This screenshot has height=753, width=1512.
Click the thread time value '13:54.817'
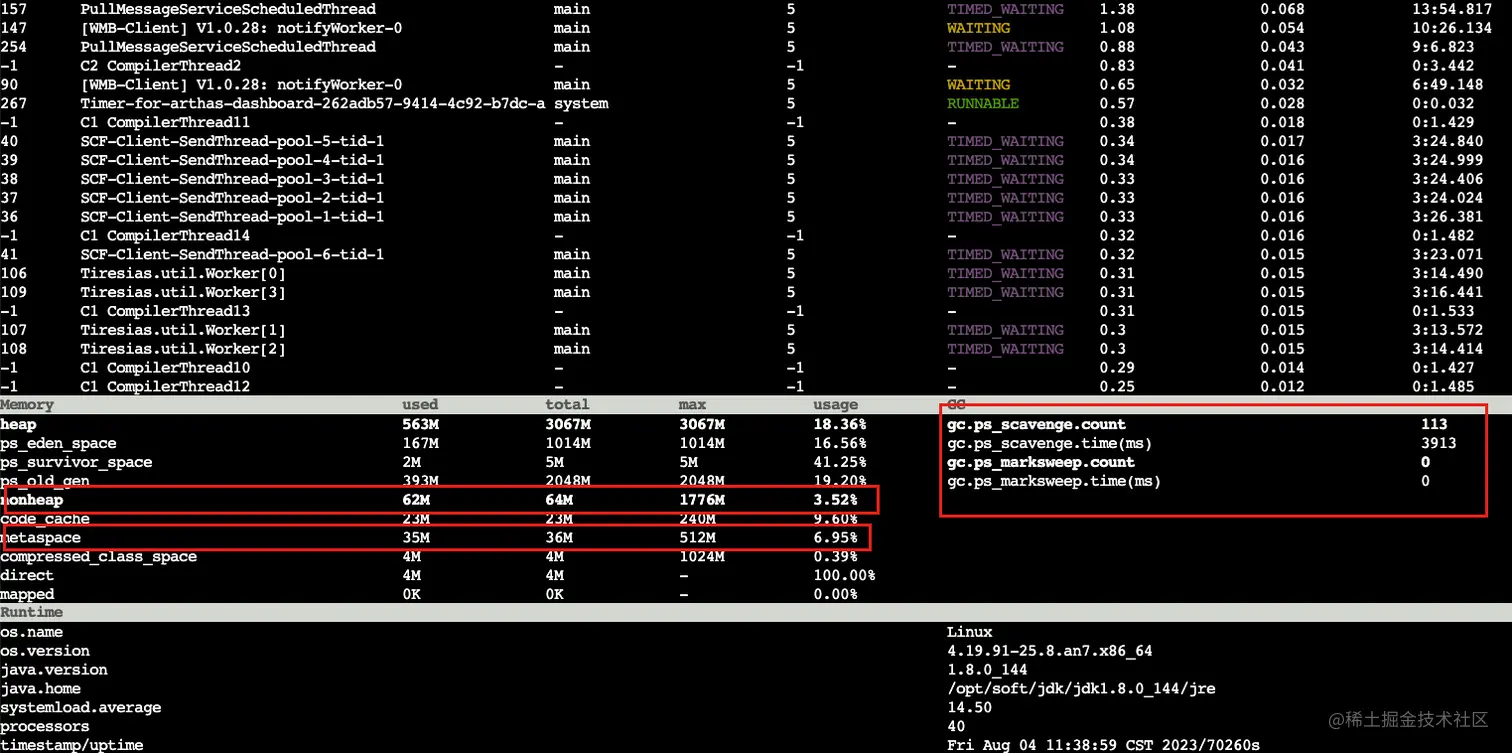tap(1451, 9)
